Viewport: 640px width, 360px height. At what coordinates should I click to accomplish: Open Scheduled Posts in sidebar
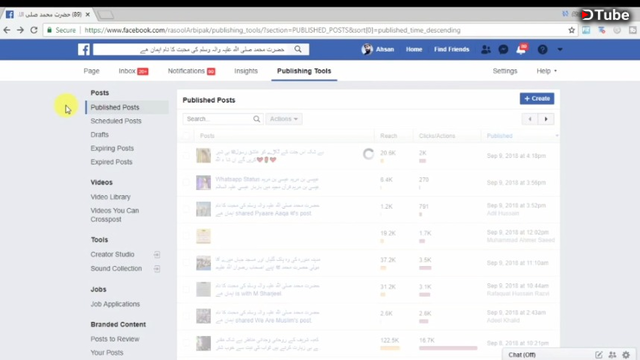point(116,121)
